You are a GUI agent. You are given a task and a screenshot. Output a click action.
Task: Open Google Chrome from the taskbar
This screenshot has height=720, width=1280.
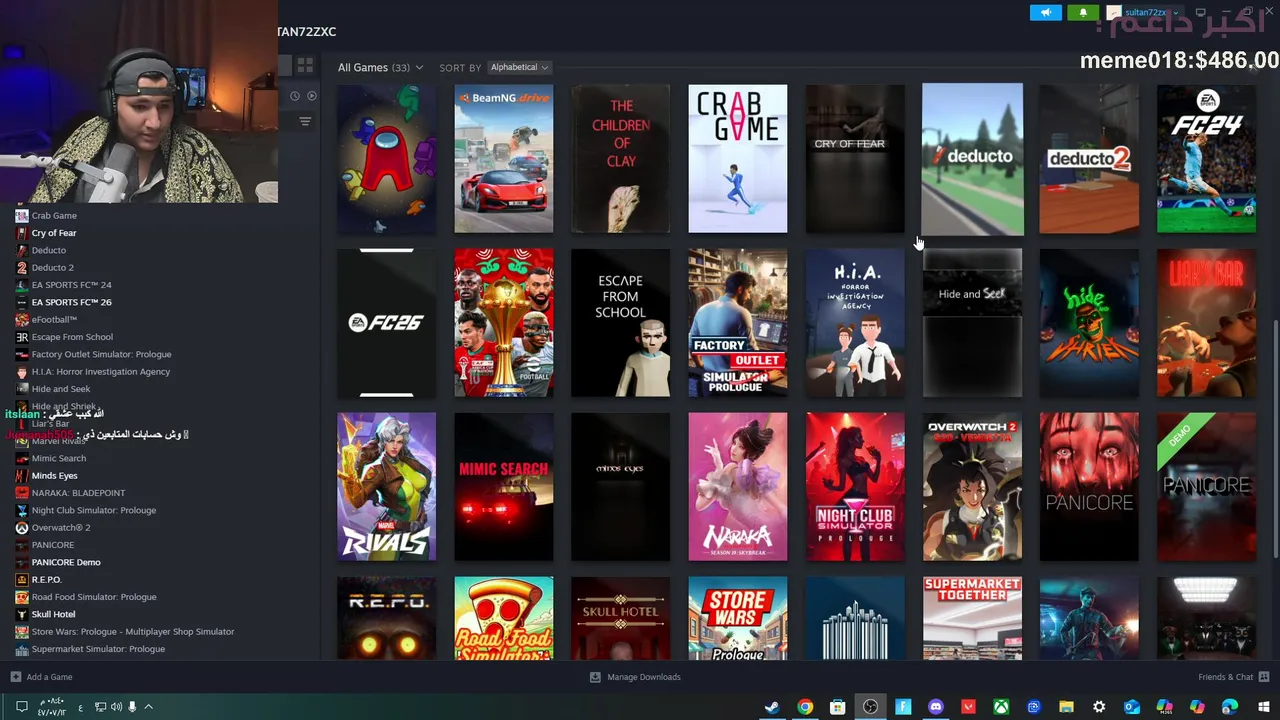coord(805,707)
